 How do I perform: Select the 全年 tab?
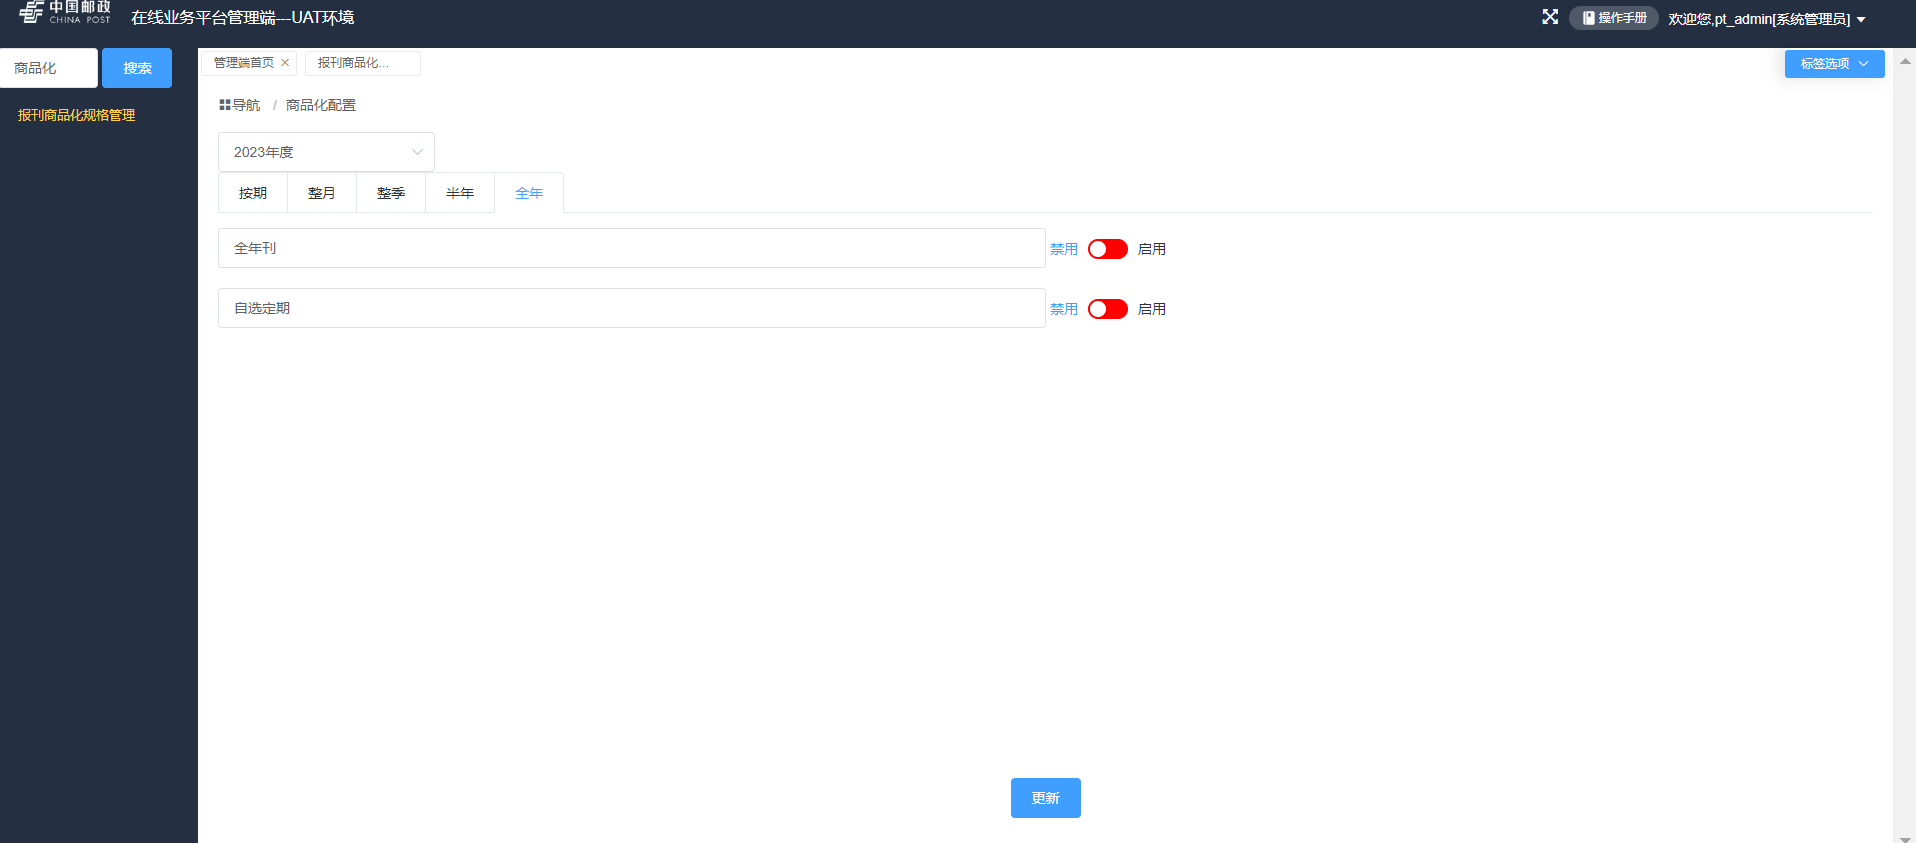[x=529, y=193]
